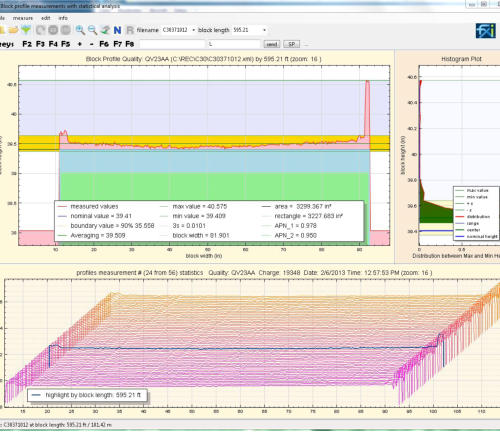Click the F7 key shortcut
Viewport: 500px width, 432px height.
tap(117, 44)
